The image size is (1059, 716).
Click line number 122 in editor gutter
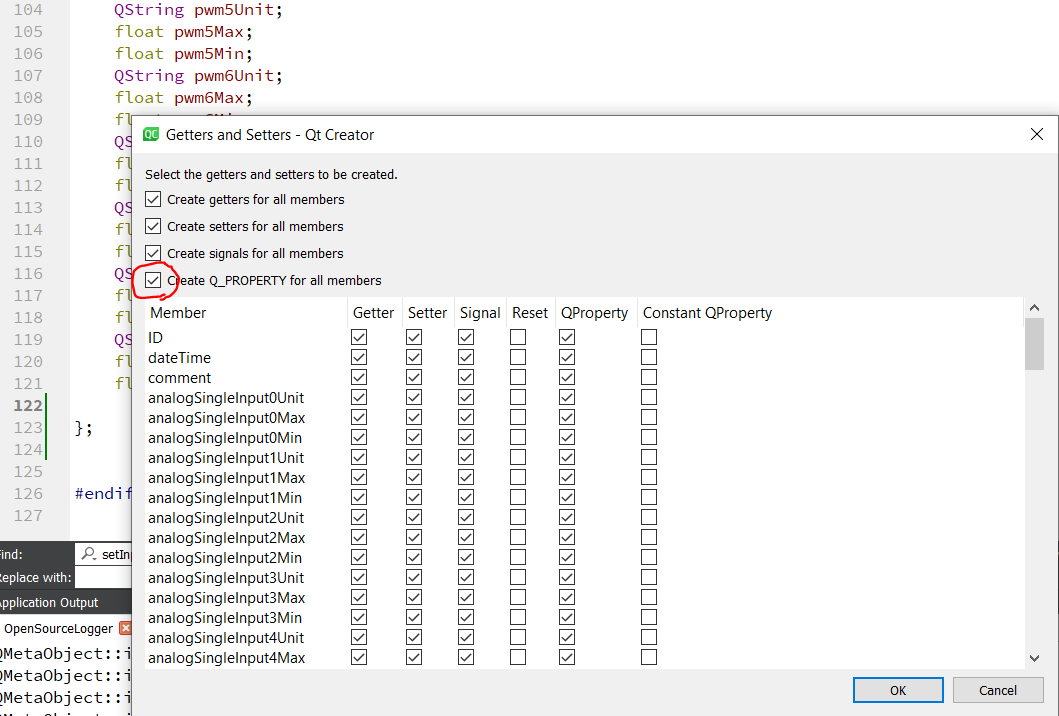pos(28,405)
